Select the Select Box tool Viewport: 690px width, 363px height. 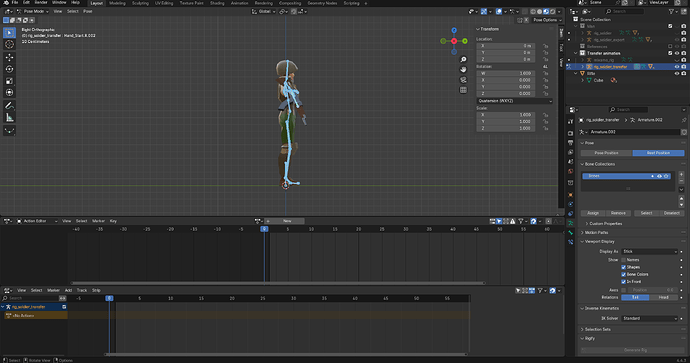point(9,33)
